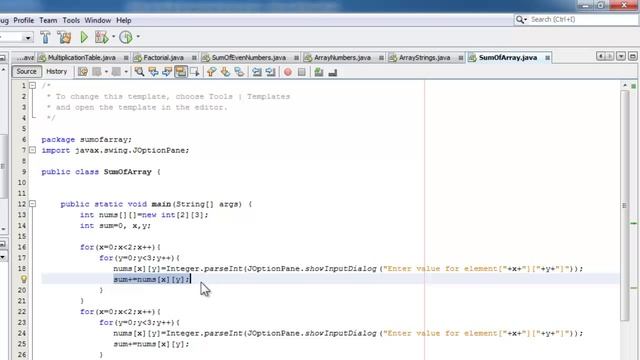Open the Team menu

(x=48, y=20)
